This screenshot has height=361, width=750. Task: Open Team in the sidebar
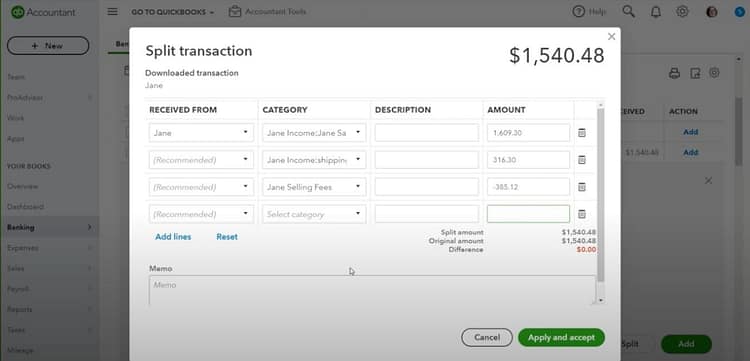16,77
